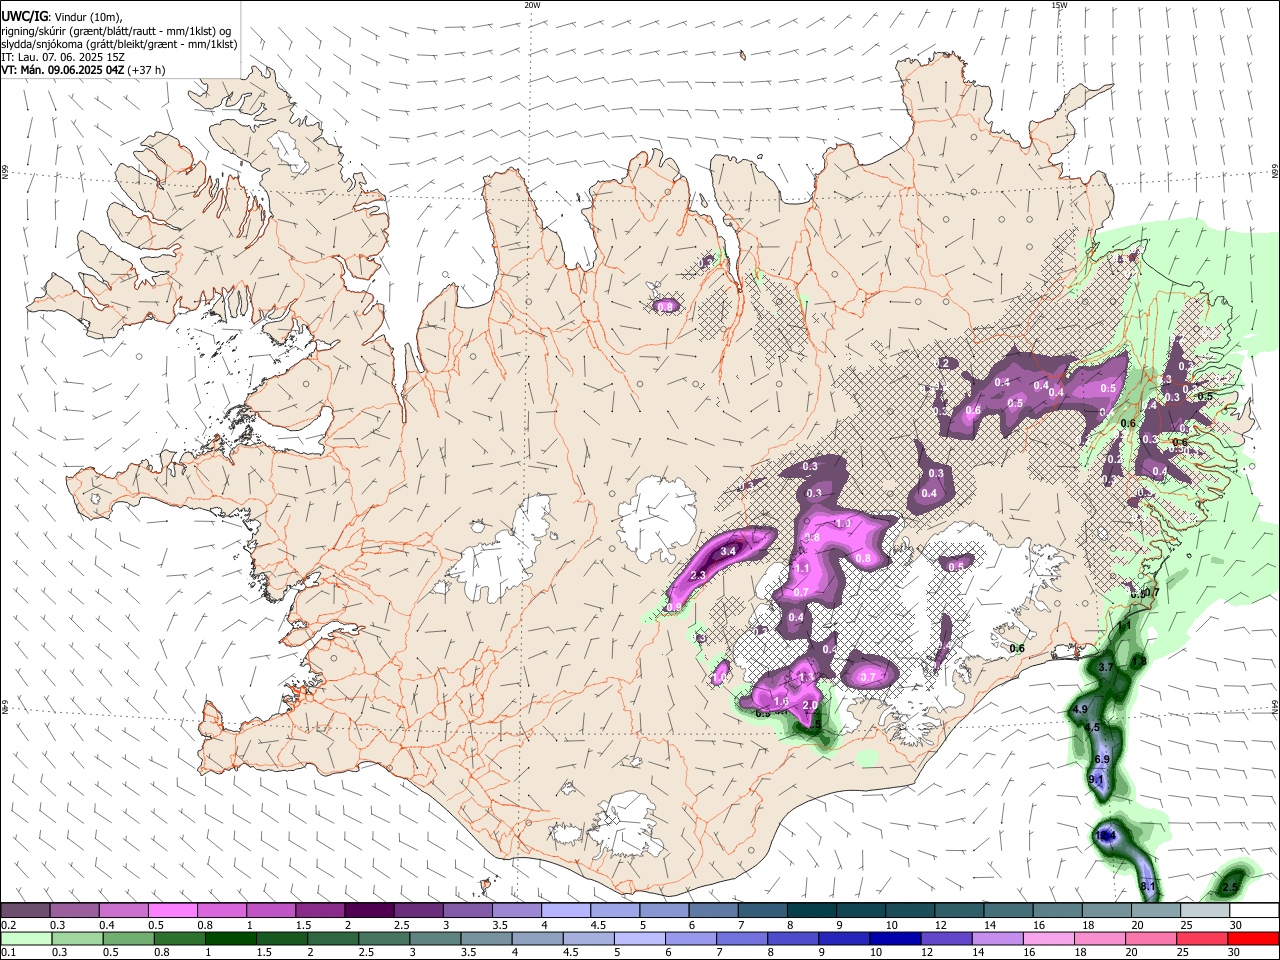Screen dimensions: 1280x960
Task: Click the darkest purple 2–2.5 snow legend swatch
Action: click(x=369, y=910)
